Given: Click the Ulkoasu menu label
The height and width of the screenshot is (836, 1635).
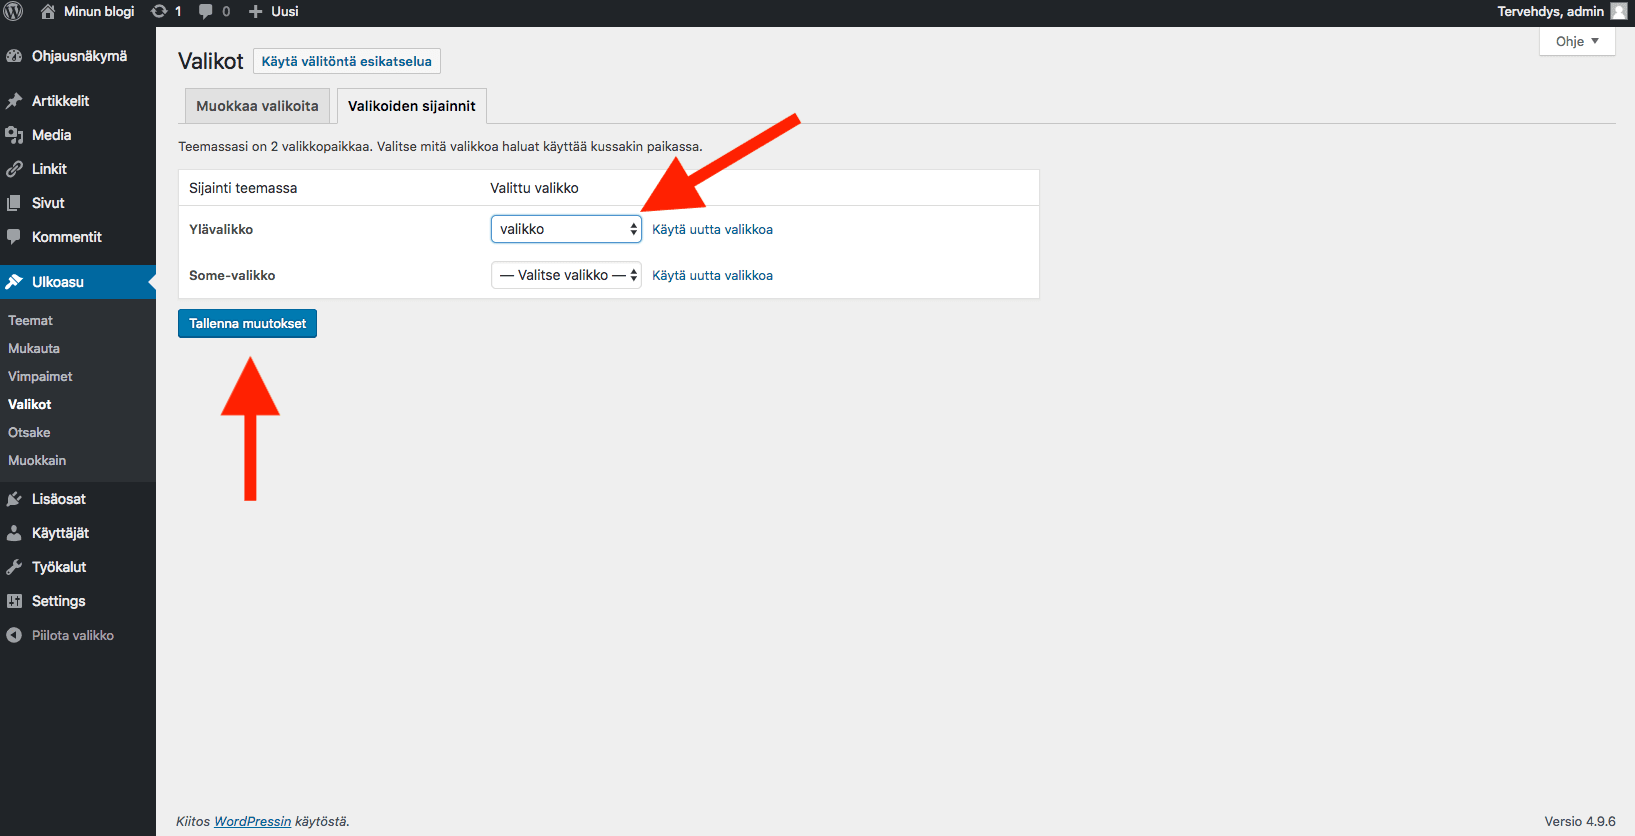Looking at the screenshot, I should [x=58, y=282].
